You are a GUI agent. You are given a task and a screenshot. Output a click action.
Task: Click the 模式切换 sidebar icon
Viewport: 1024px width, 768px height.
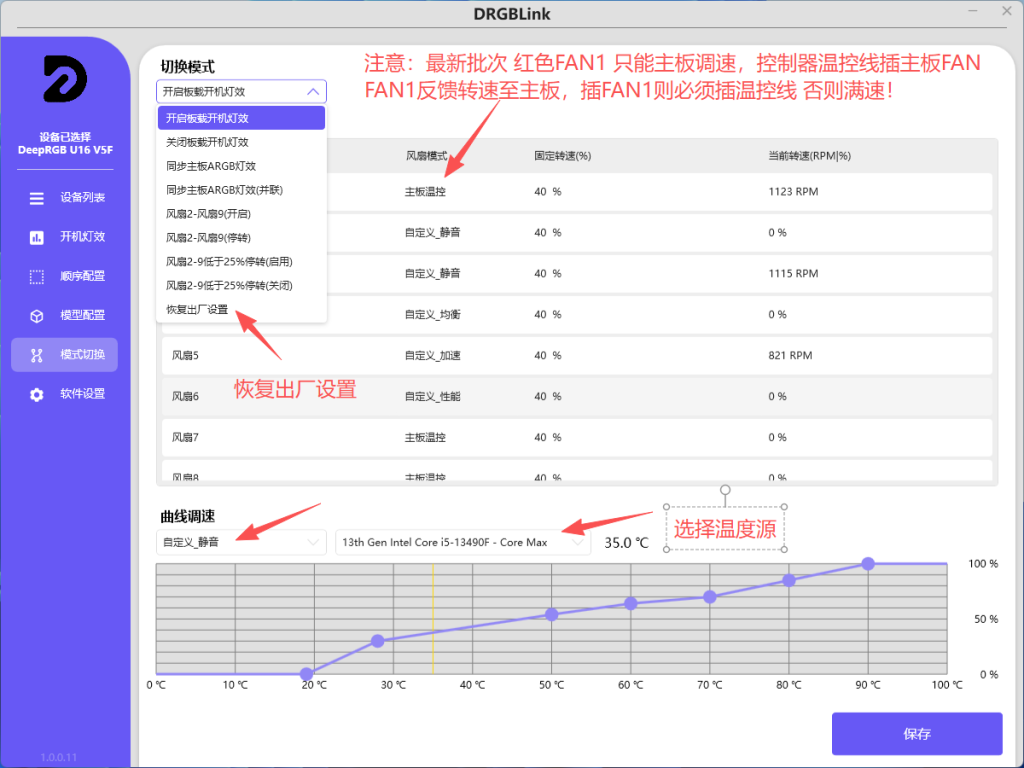37,354
